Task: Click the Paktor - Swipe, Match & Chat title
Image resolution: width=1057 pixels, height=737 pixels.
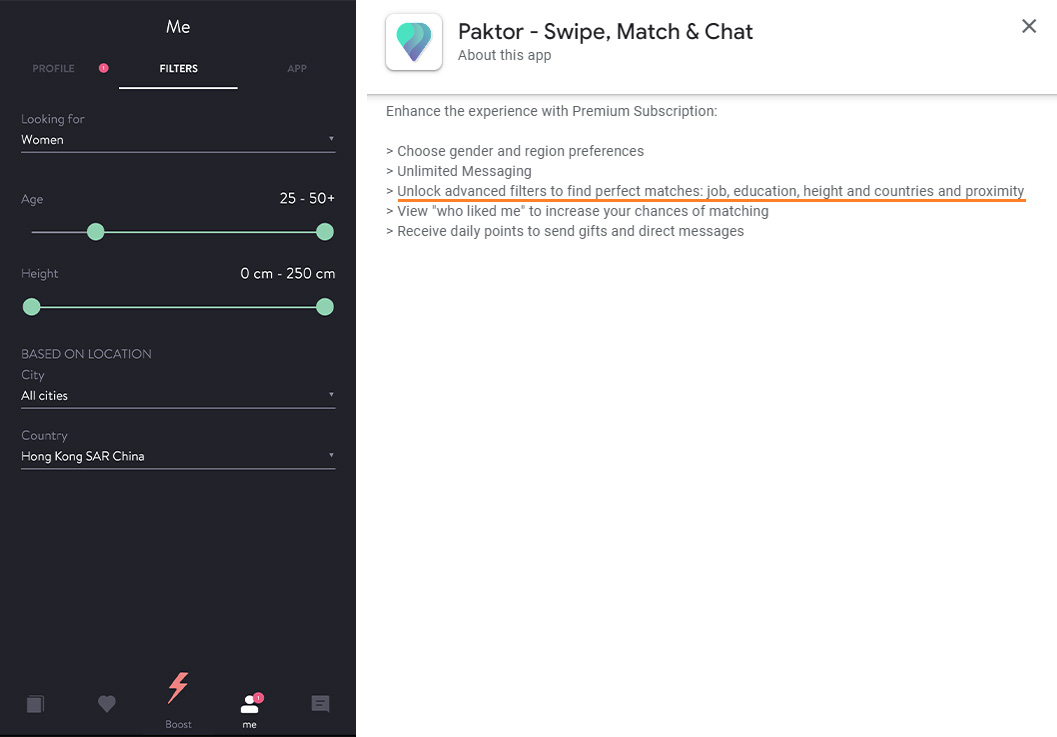Action: coord(605,32)
